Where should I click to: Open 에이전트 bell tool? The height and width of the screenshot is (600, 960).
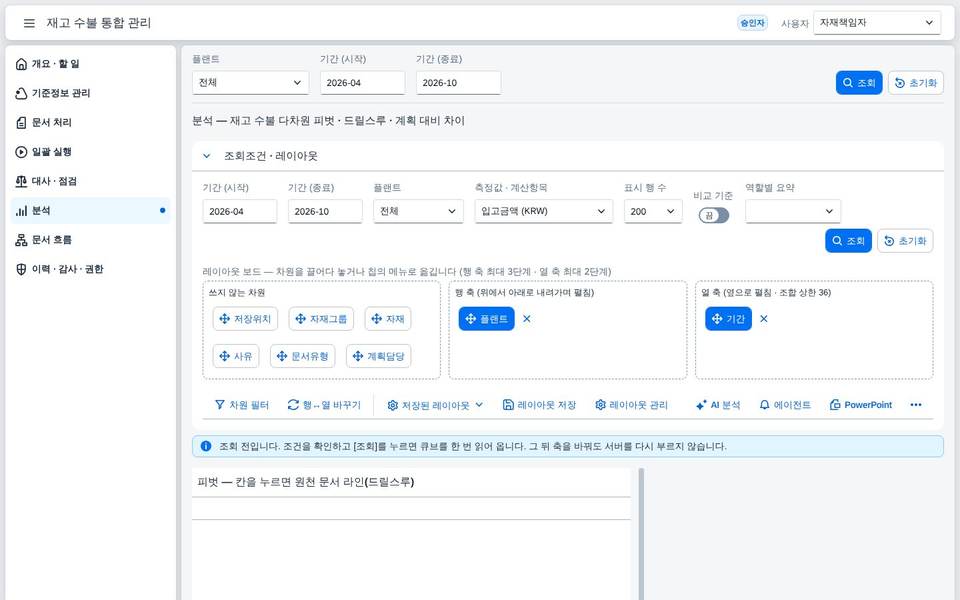(x=785, y=405)
